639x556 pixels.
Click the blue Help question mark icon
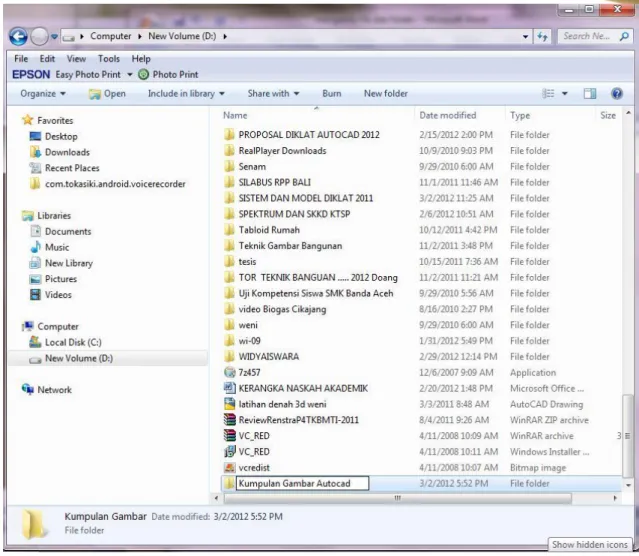click(x=617, y=94)
